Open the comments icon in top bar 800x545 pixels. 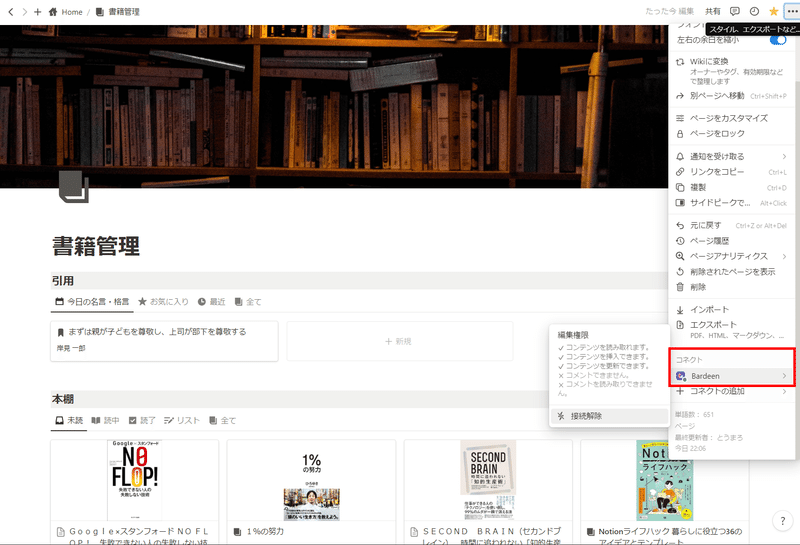point(735,11)
